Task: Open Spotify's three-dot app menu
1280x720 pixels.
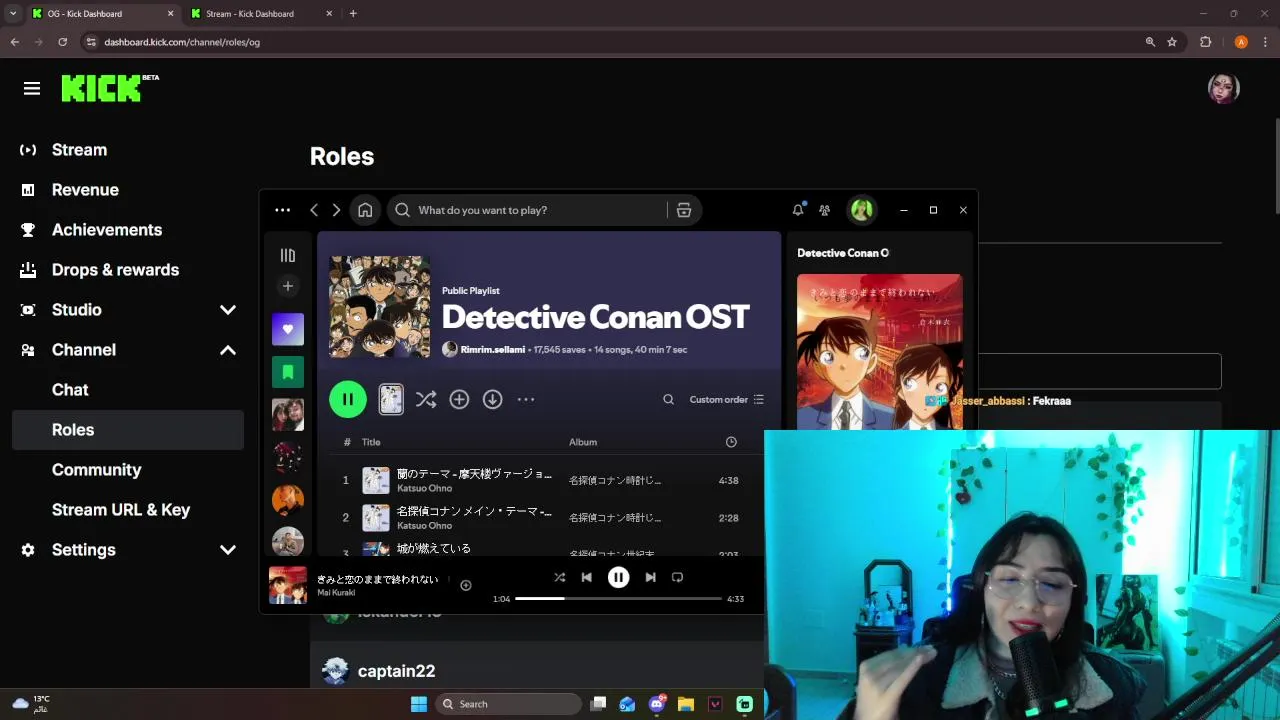Action: 282,210
